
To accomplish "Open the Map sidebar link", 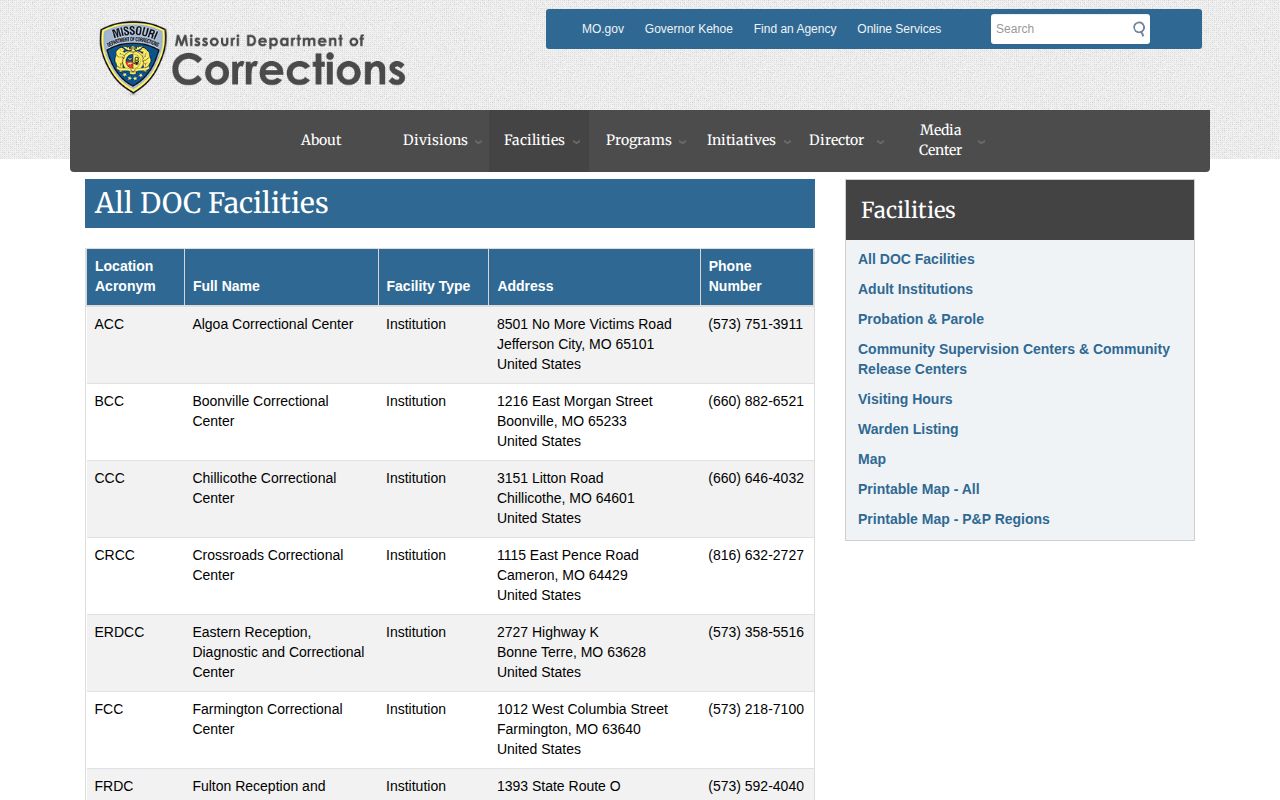I will [872, 459].
